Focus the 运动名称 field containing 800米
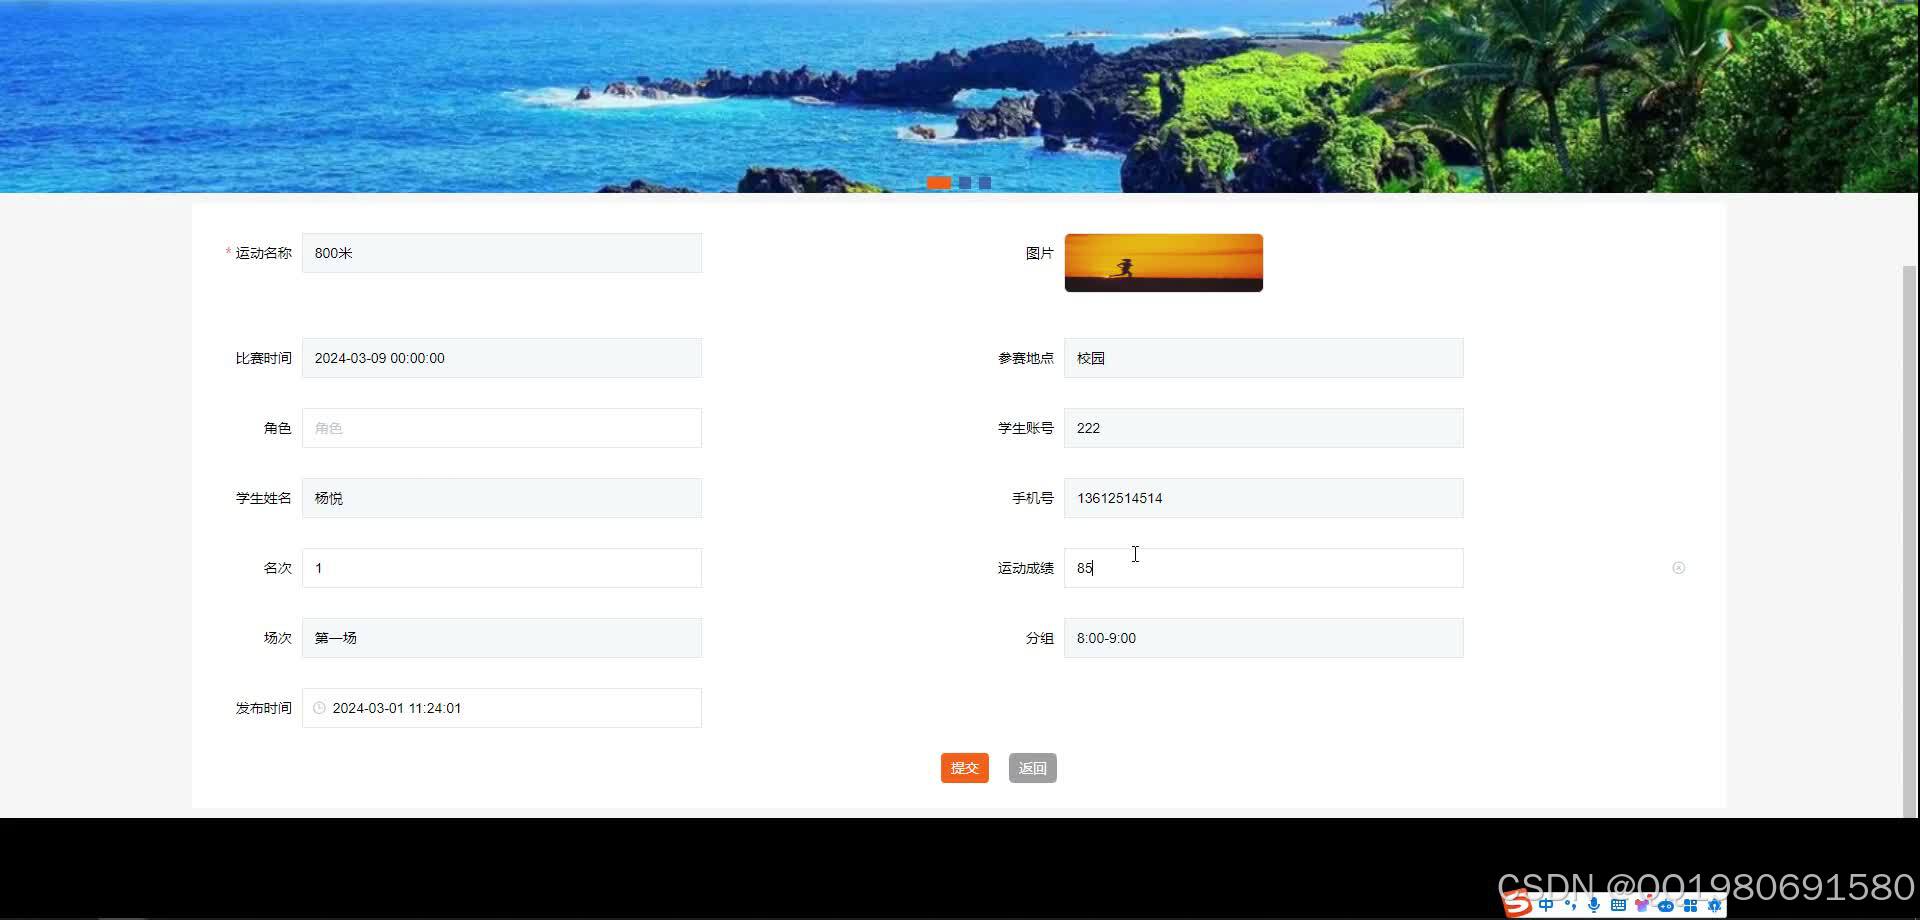The height and width of the screenshot is (920, 1920). (x=502, y=253)
